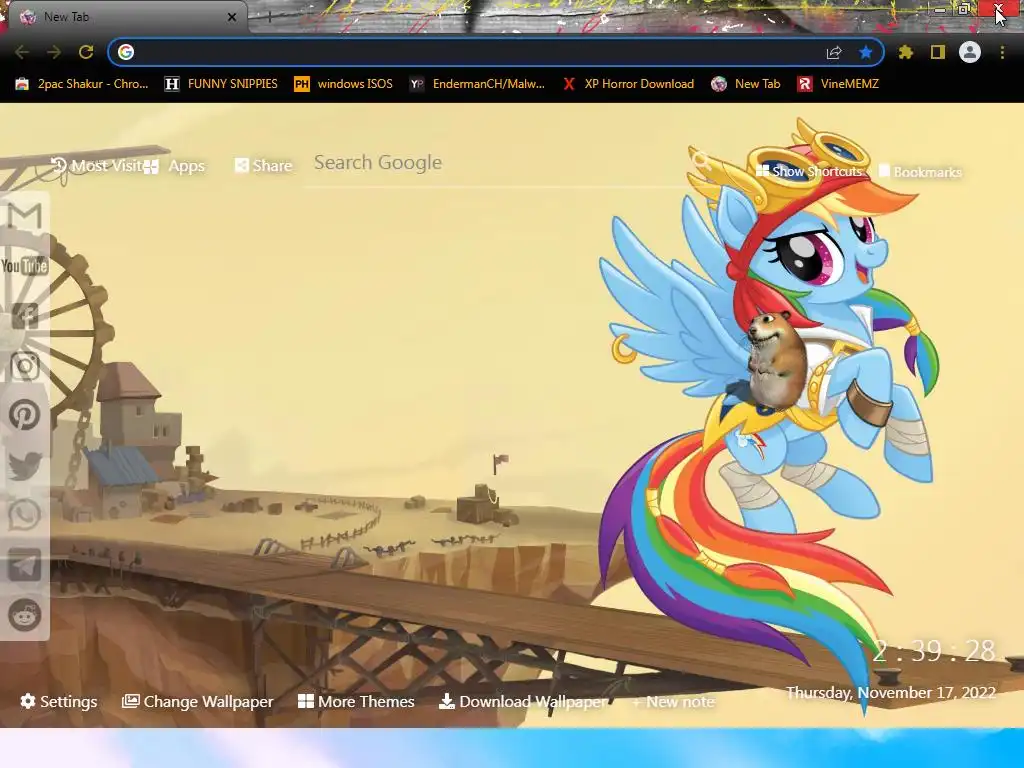Open the Extensions puzzle icon
Image resolution: width=1024 pixels, height=768 pixels.
906,52
